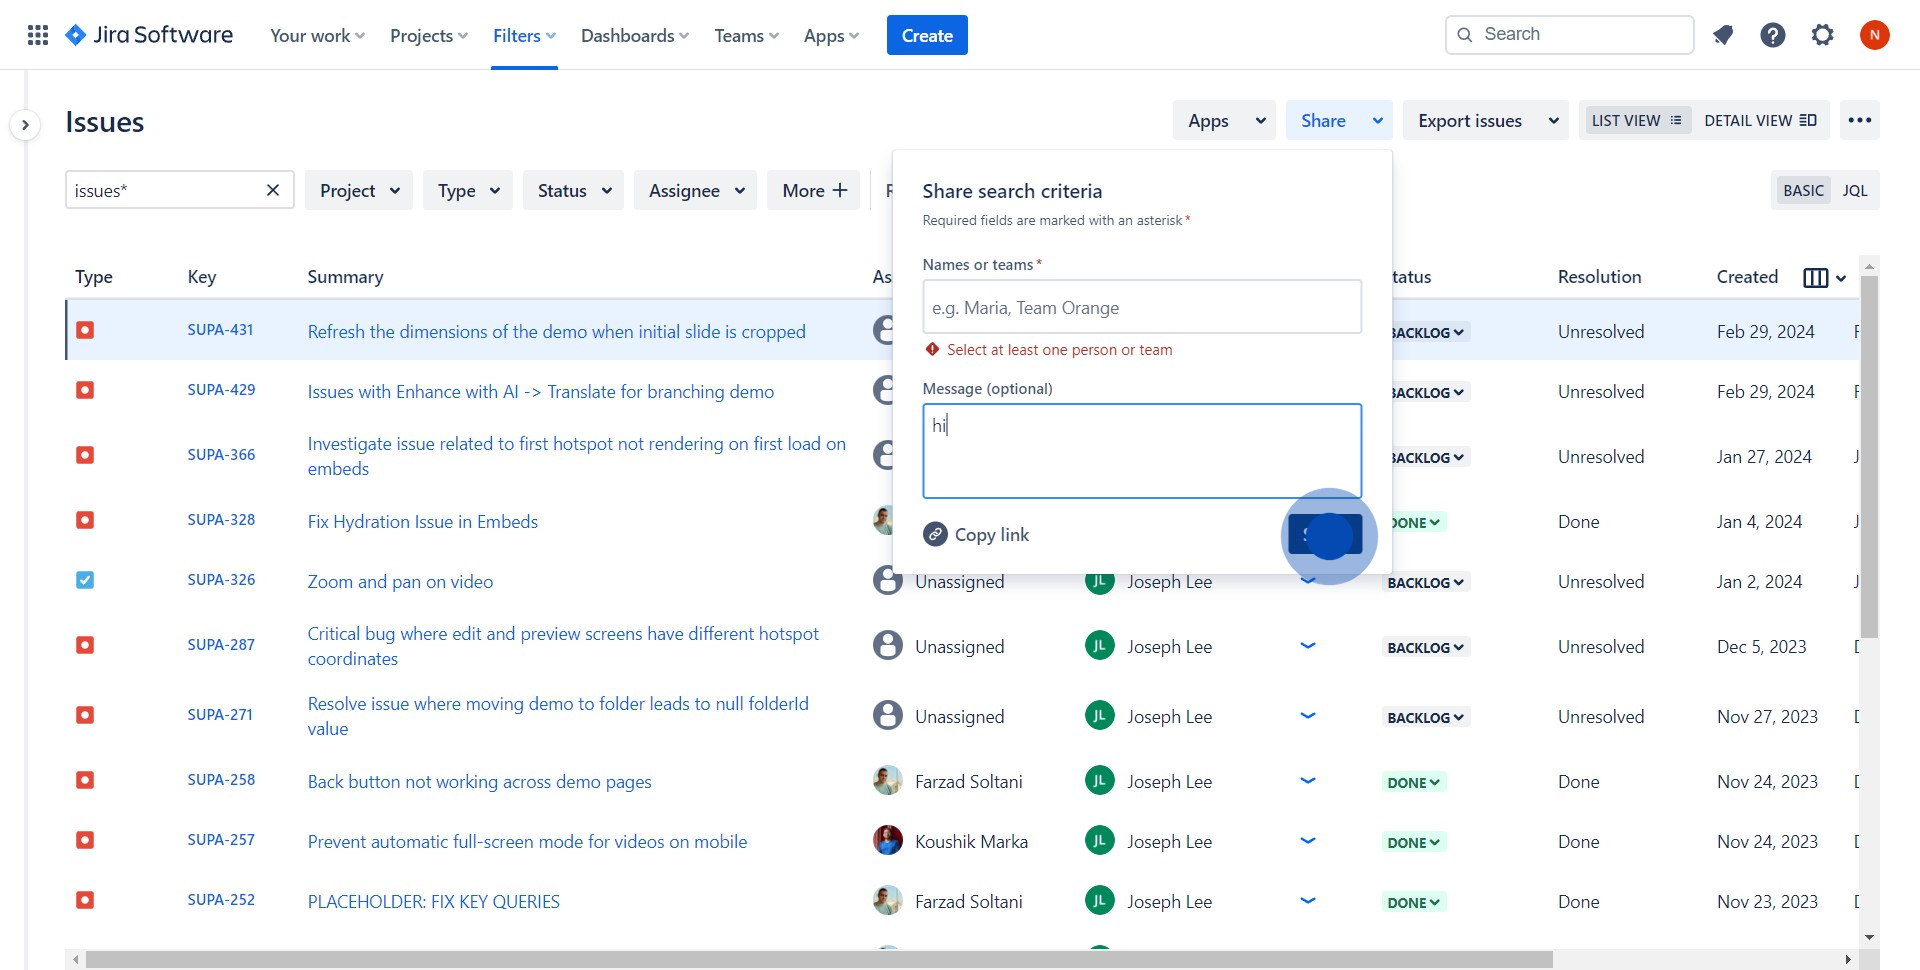Open the help question mark icon

(x=1773, y=36)
